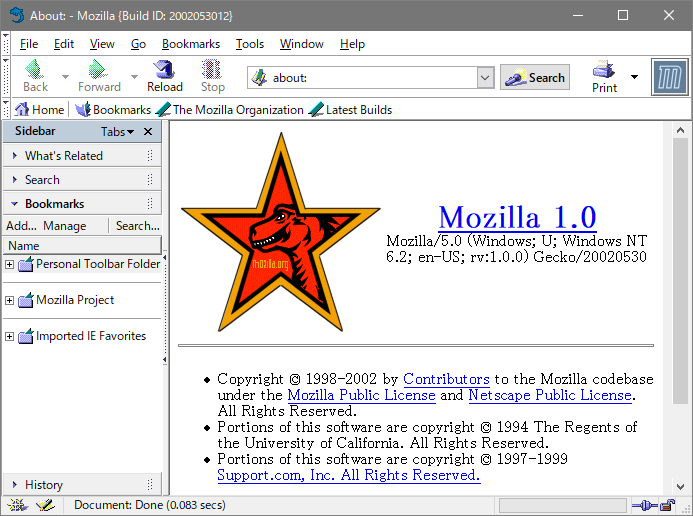Image resolution: width=693 pixels, height=516 pixels.
Task: Click the Mozilla red star dinosaur logo
Action: [x=281, y=233]
